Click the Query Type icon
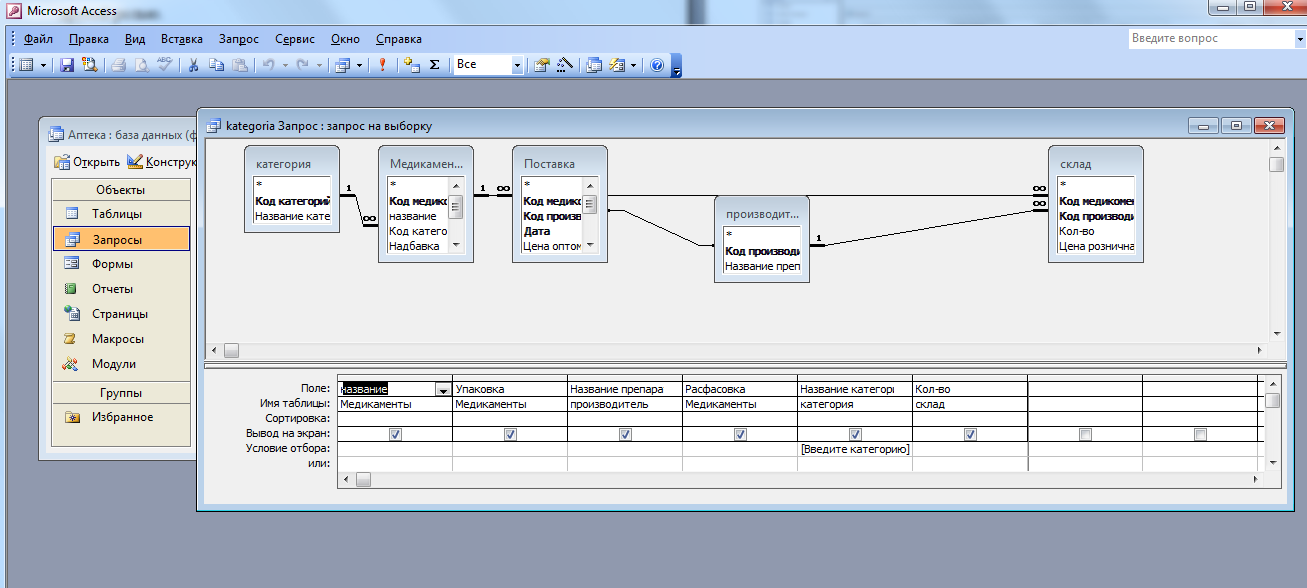 [x=343, y=64]
